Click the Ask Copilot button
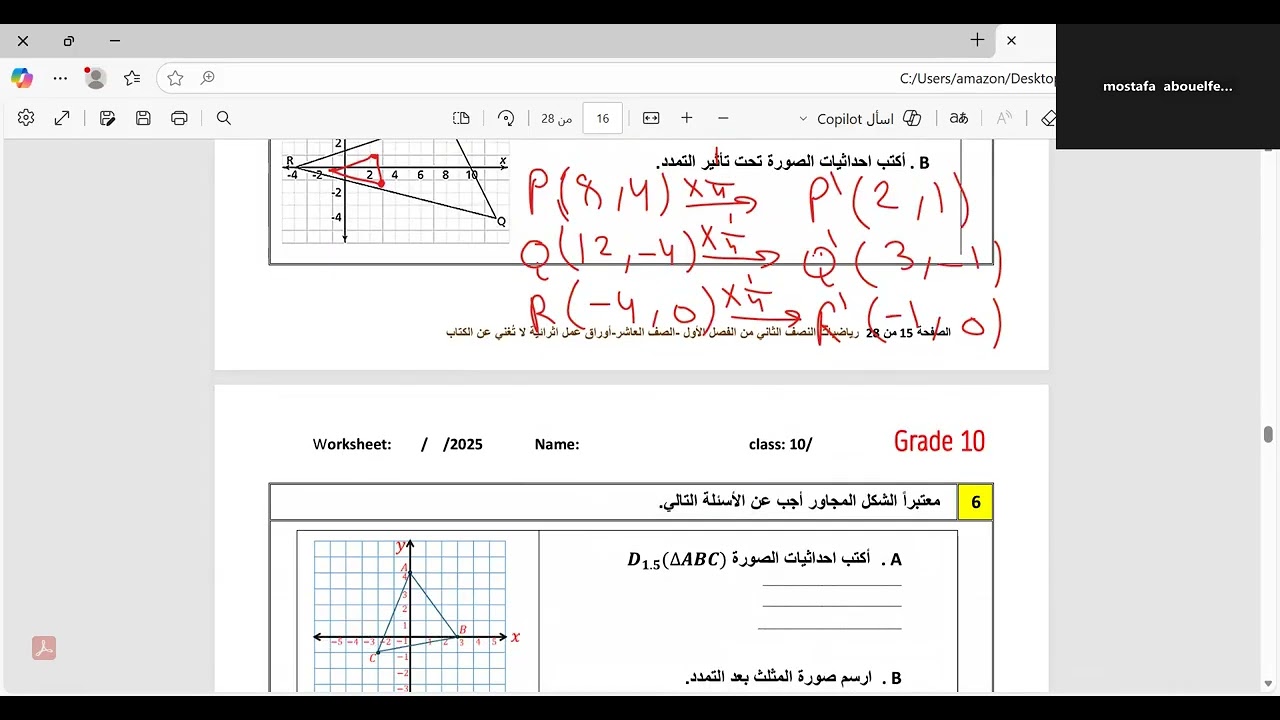This screenshot has width=1280, height=720. pyautogui.click(x=869, y=118)
